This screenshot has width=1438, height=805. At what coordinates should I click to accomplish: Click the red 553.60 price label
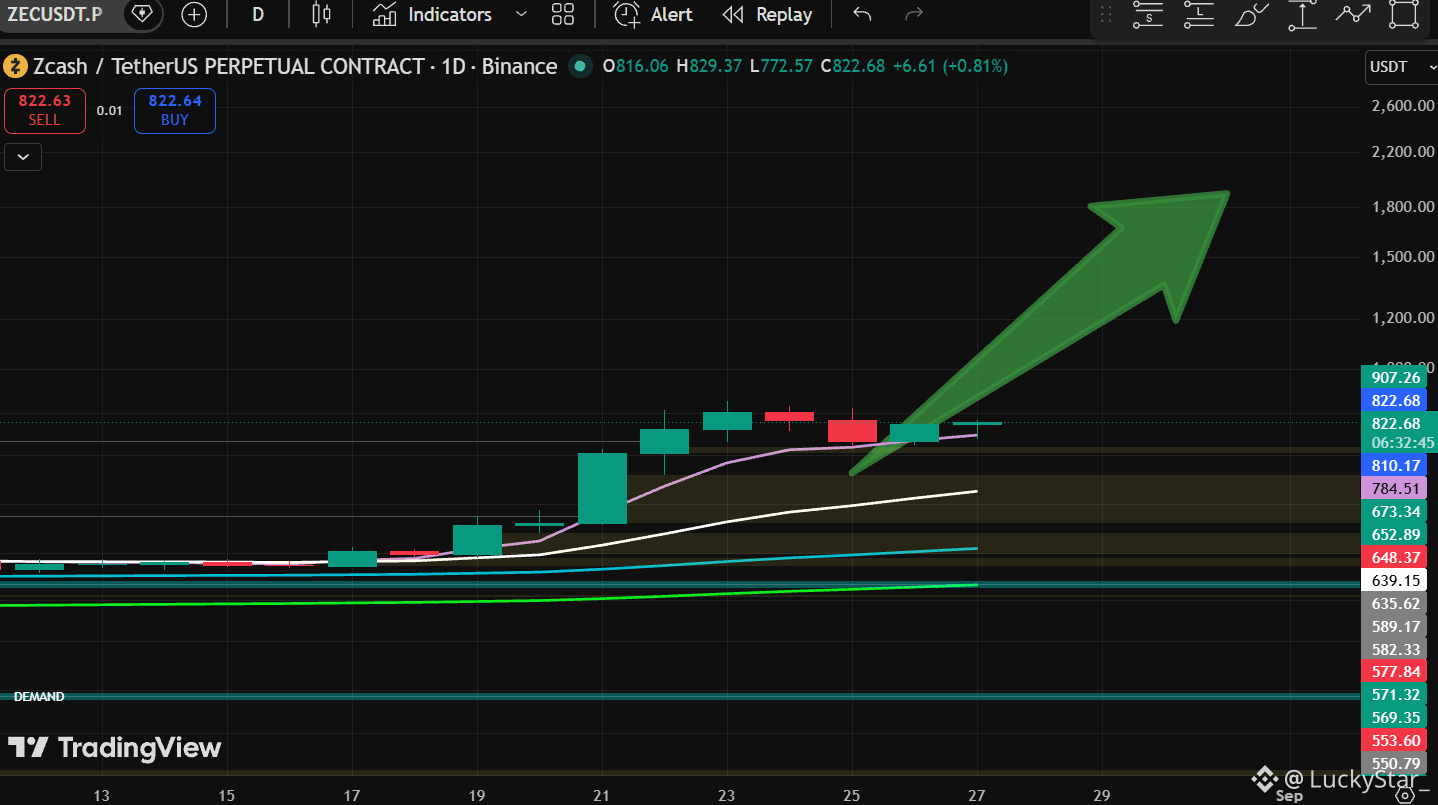point(1396,740)
